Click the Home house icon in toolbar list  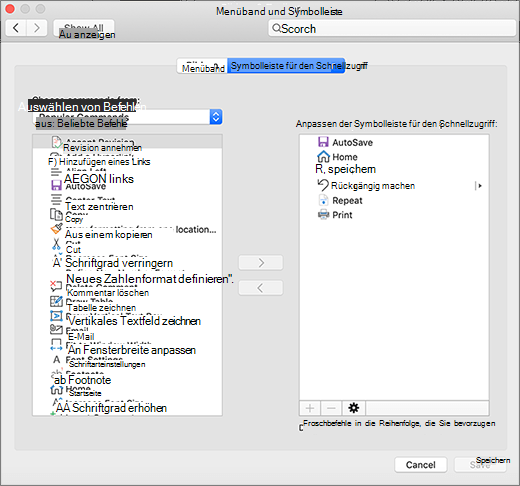coord(323,156)
